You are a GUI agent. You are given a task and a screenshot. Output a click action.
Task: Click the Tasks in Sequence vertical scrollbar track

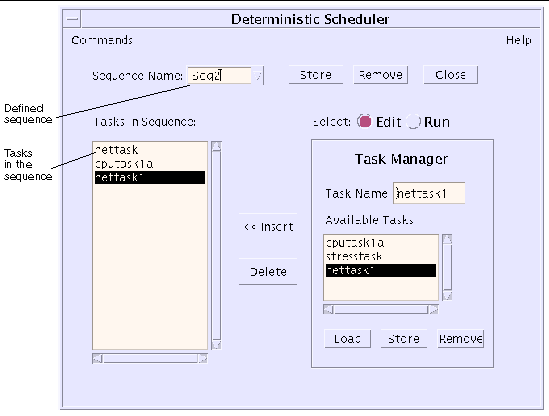pyautogui.click(x=217, y=246)
